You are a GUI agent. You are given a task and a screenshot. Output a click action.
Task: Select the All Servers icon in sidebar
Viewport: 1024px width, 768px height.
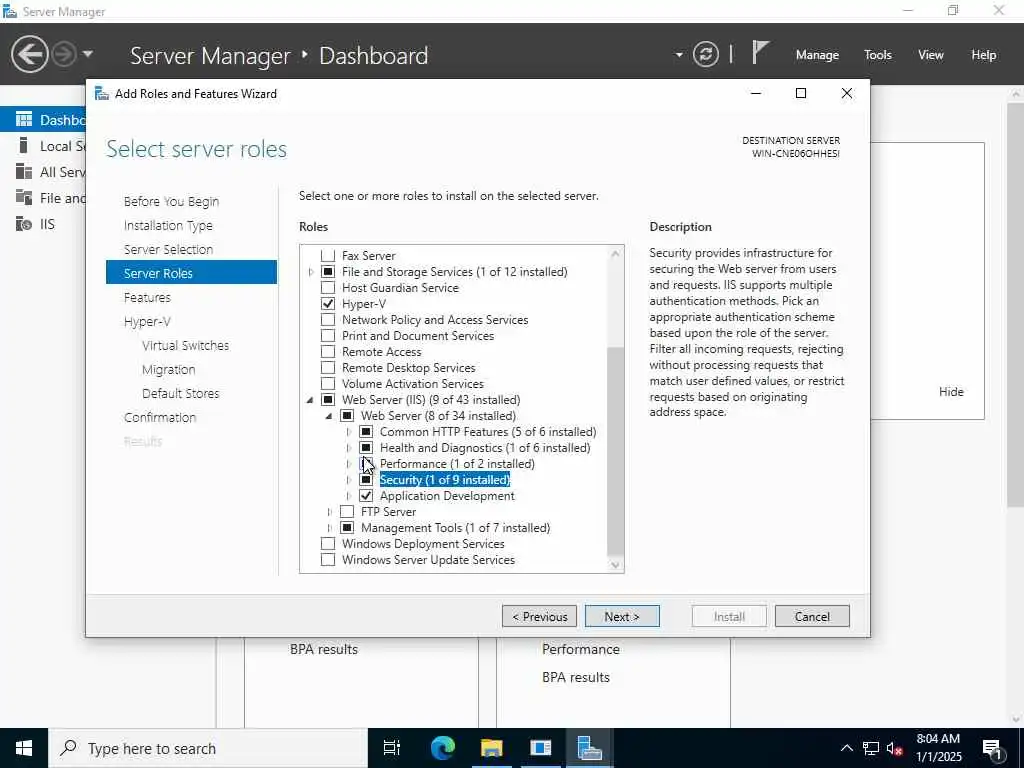24,172
